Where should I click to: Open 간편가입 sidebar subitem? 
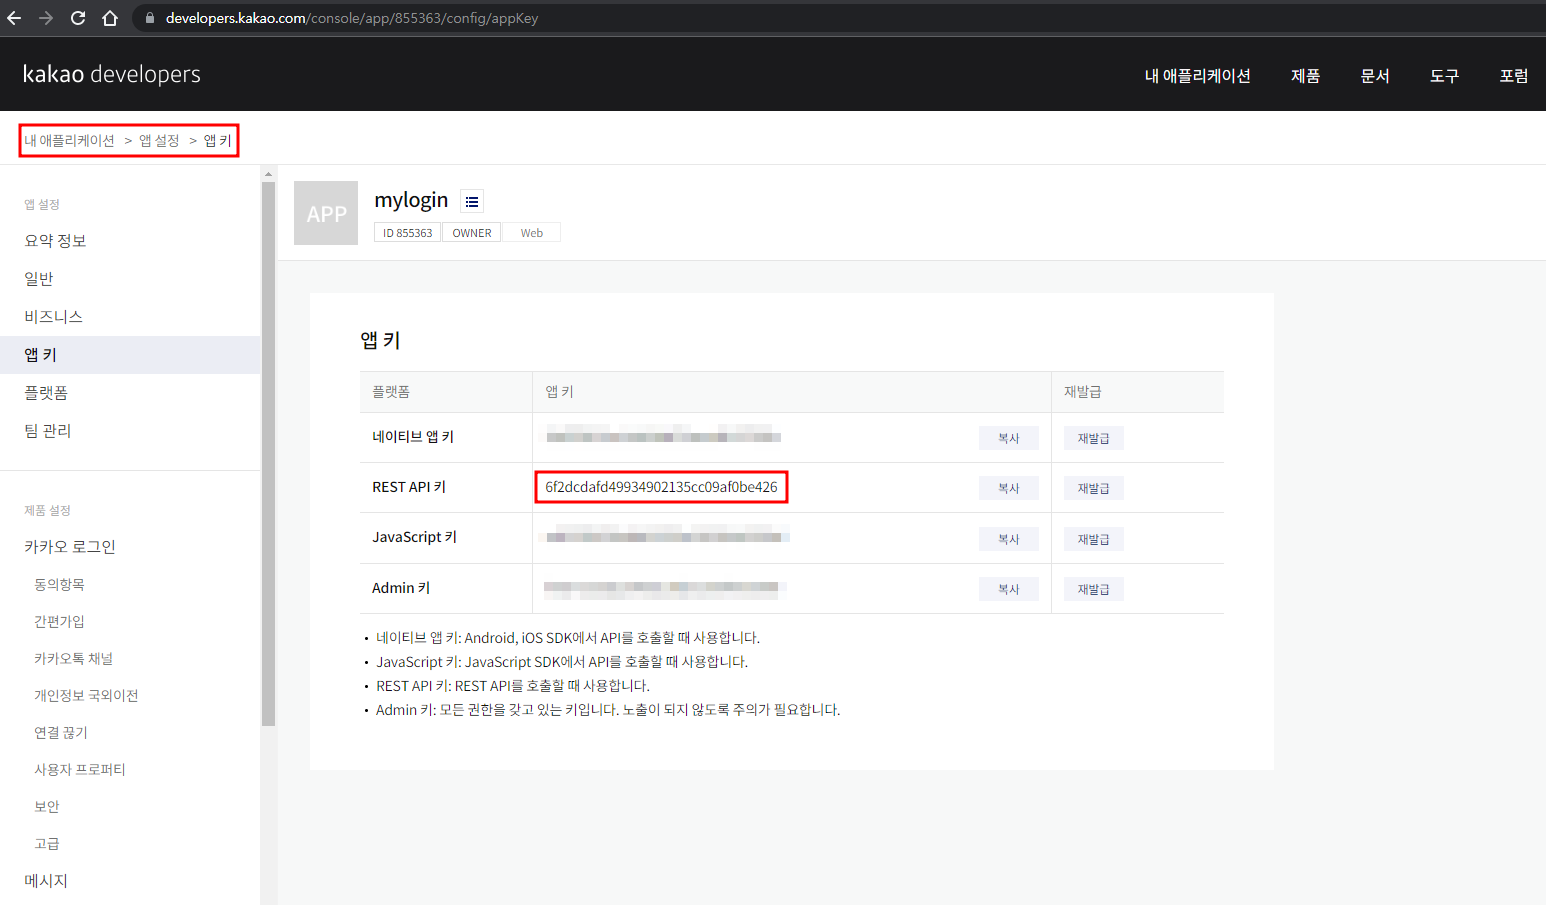59,621
